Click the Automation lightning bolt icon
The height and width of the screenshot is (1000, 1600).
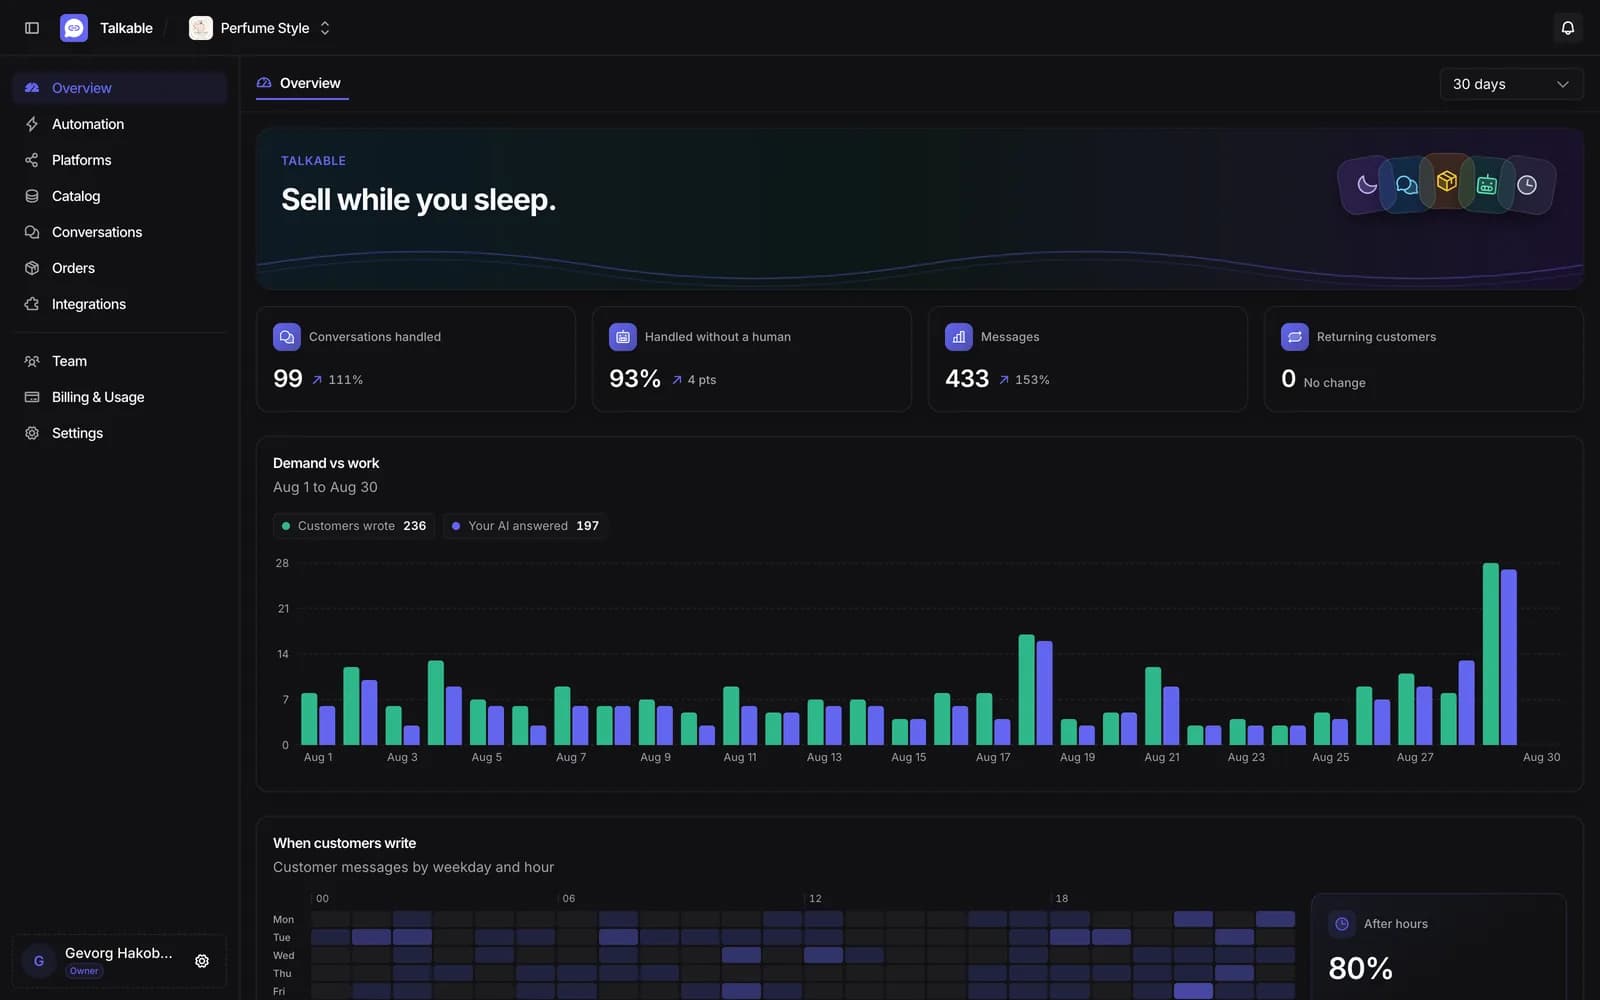coord(32,124)
